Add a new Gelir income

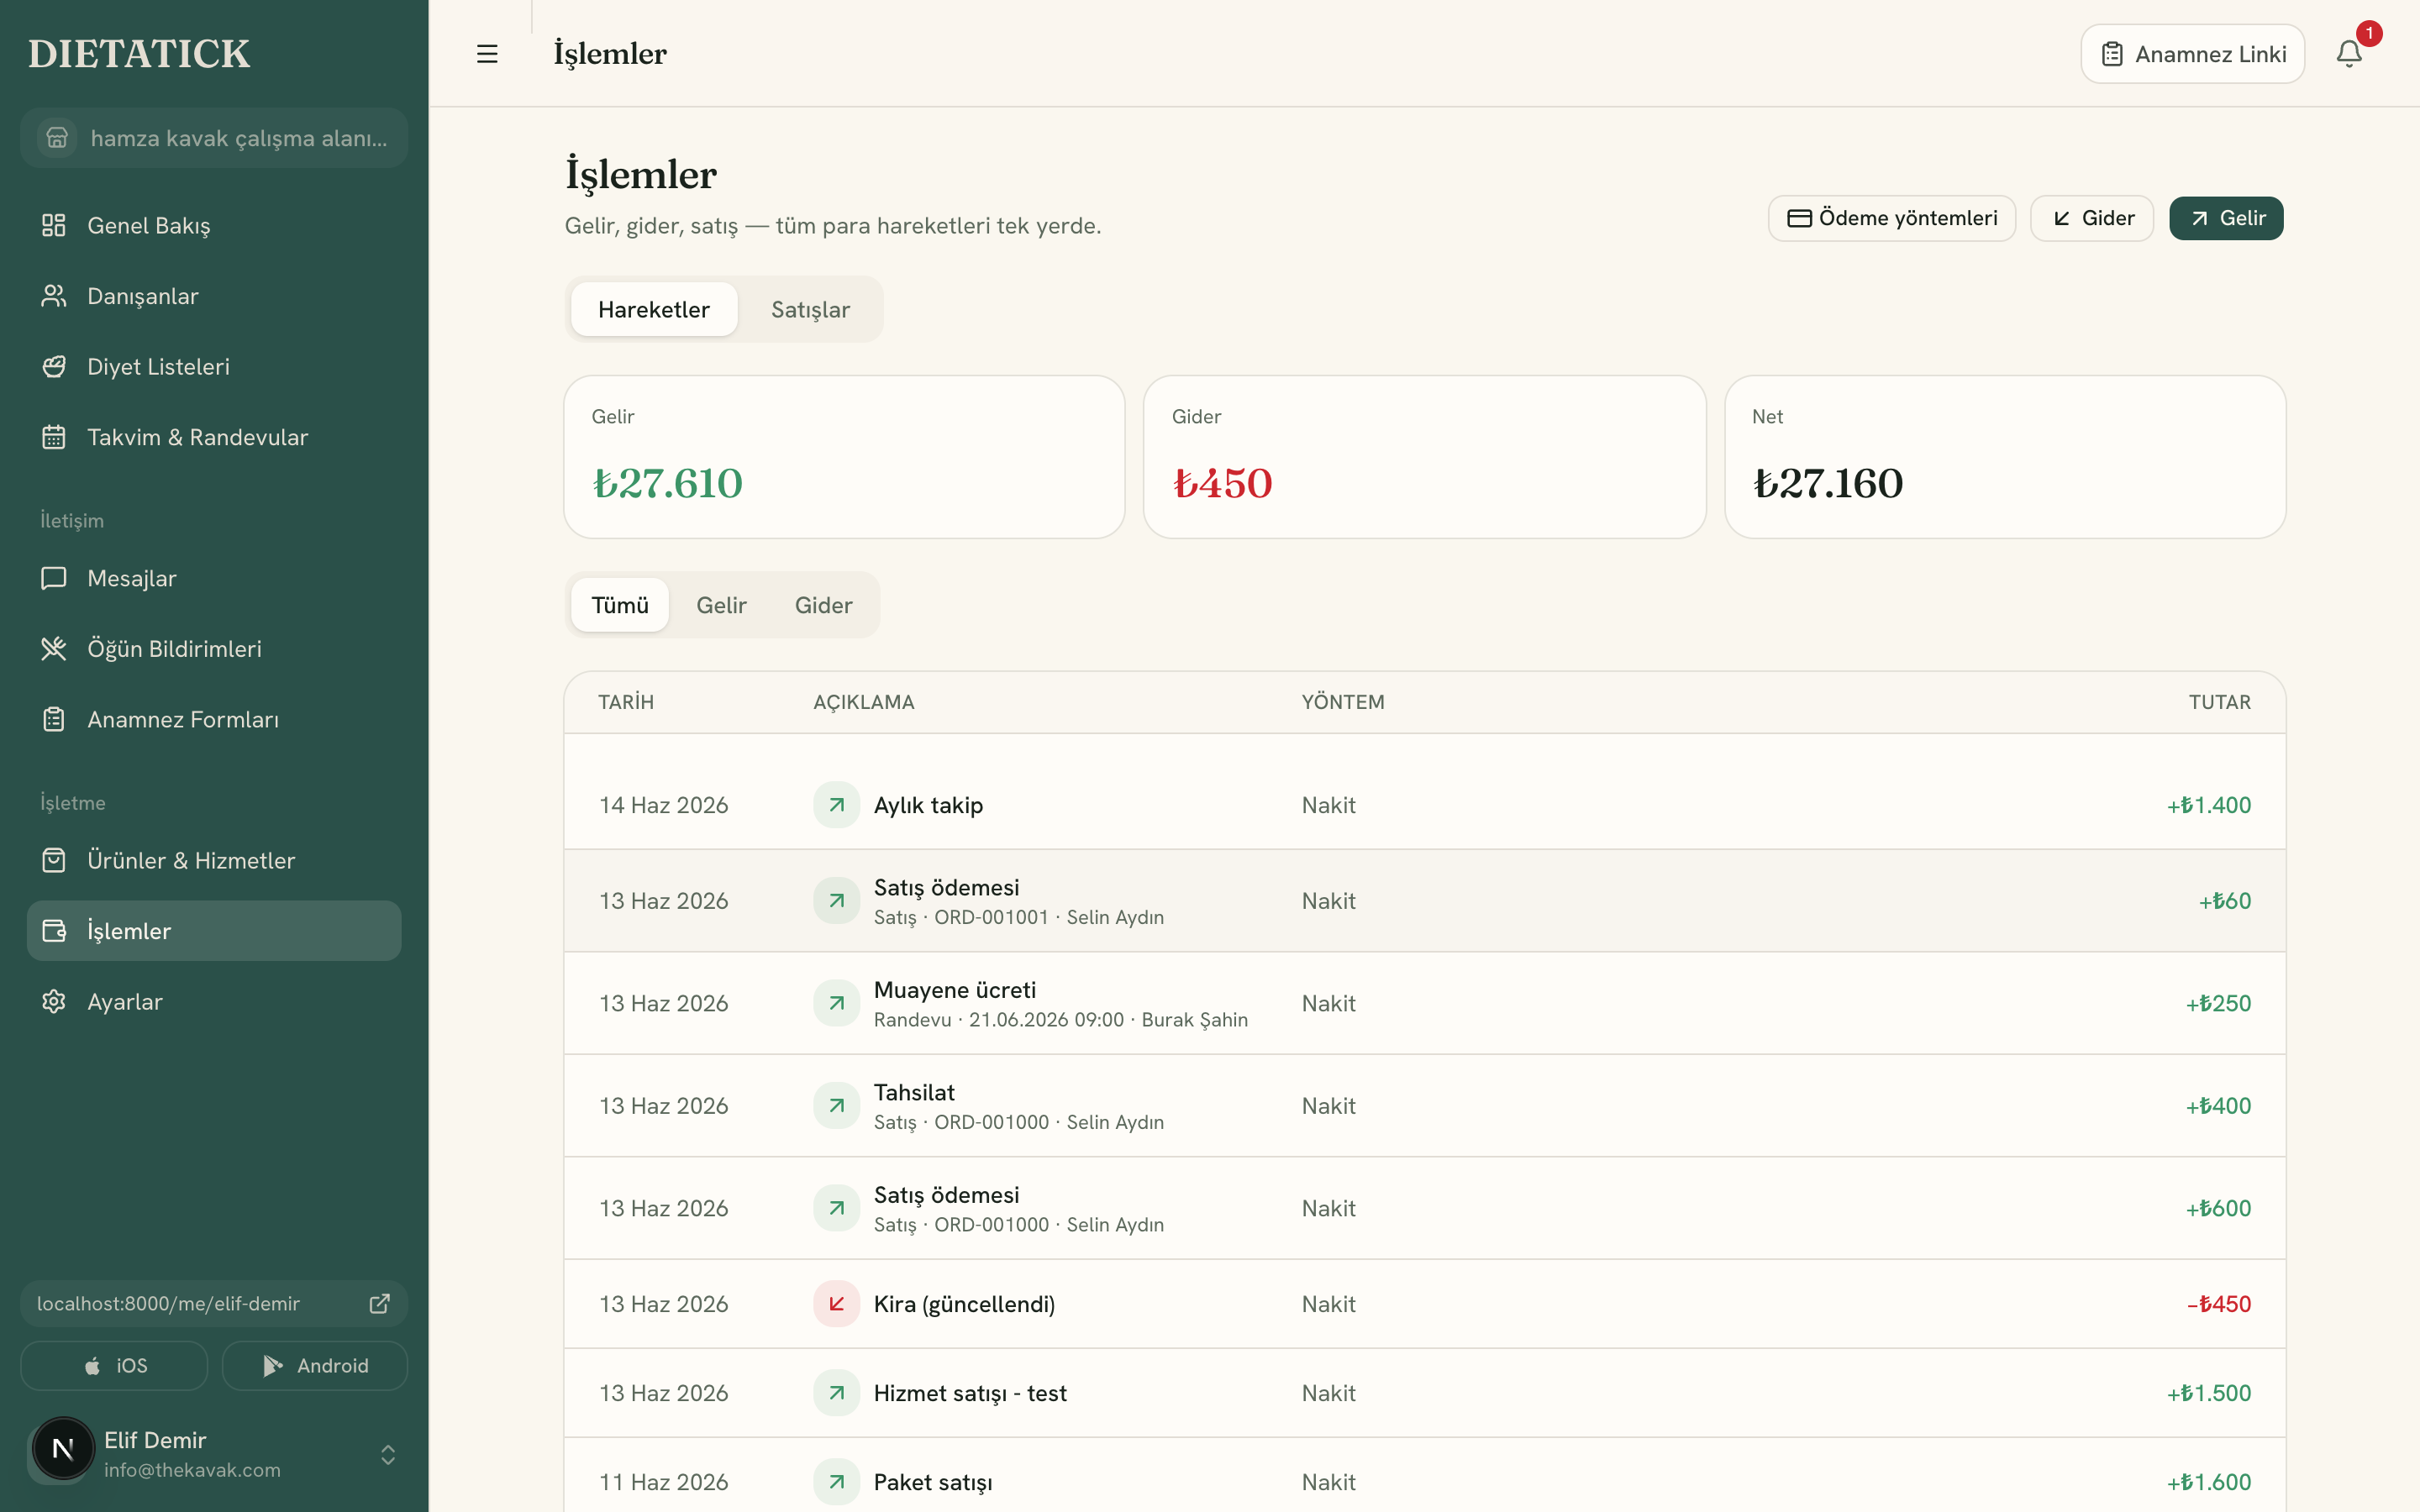2226,218
